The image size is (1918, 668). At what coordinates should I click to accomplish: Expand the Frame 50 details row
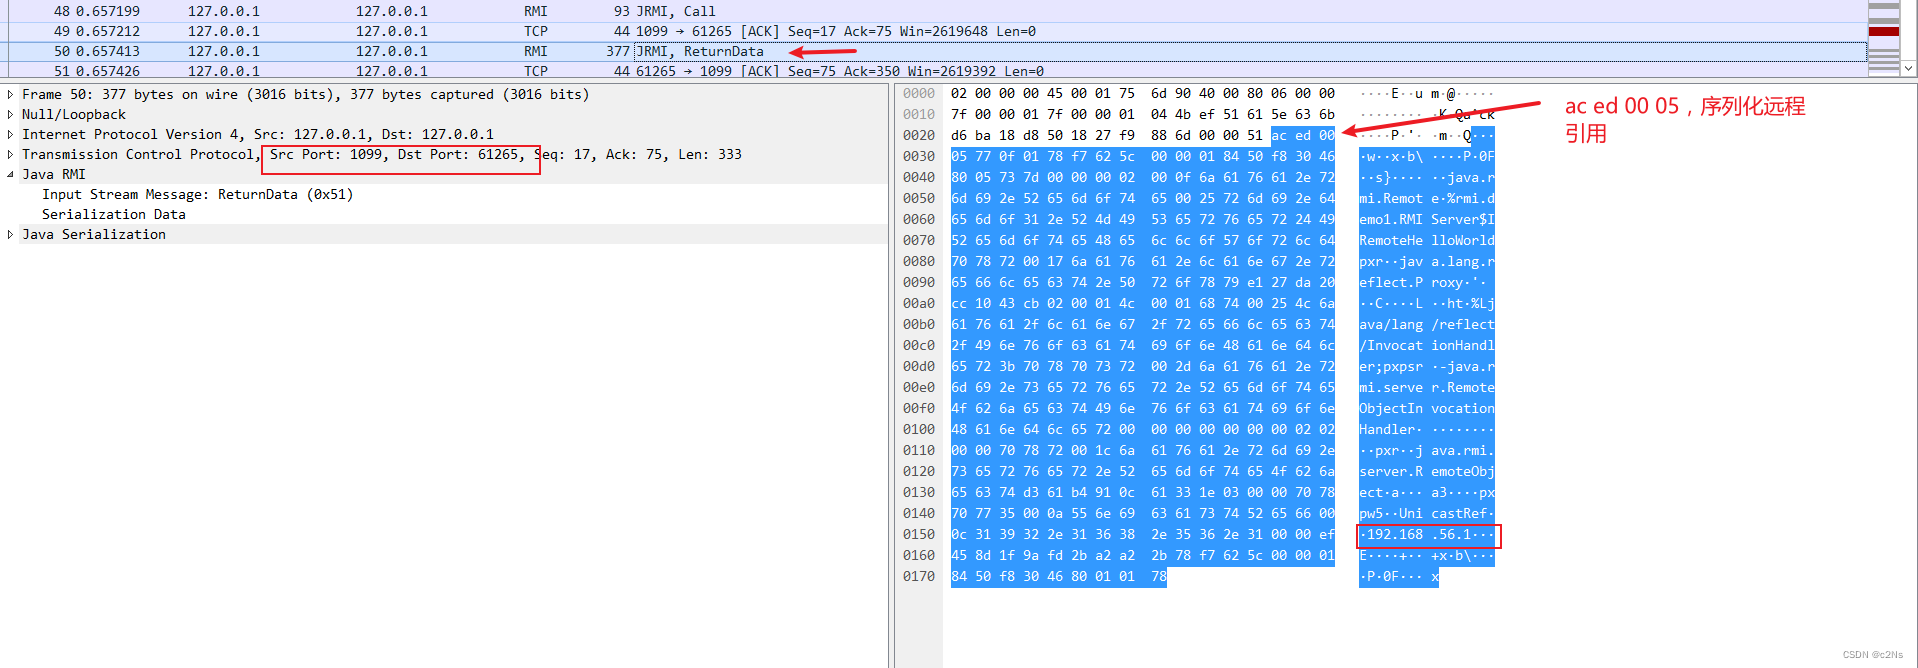[10, 94]
